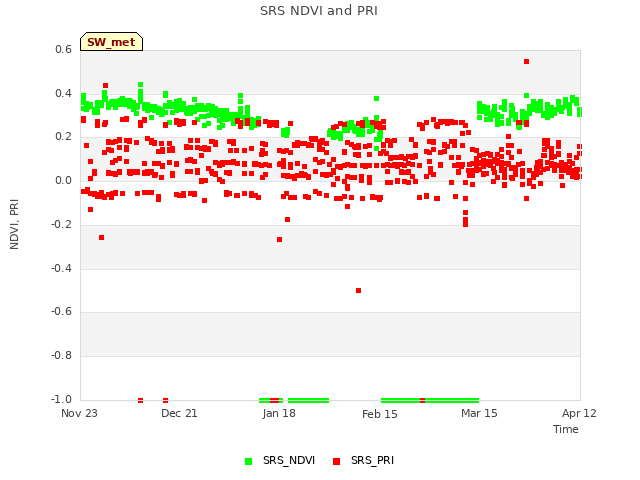This screenshot has height=480, width=640.
Task: Click the -0.4 y-axis tick label
Action: click(x=61, y=268)
